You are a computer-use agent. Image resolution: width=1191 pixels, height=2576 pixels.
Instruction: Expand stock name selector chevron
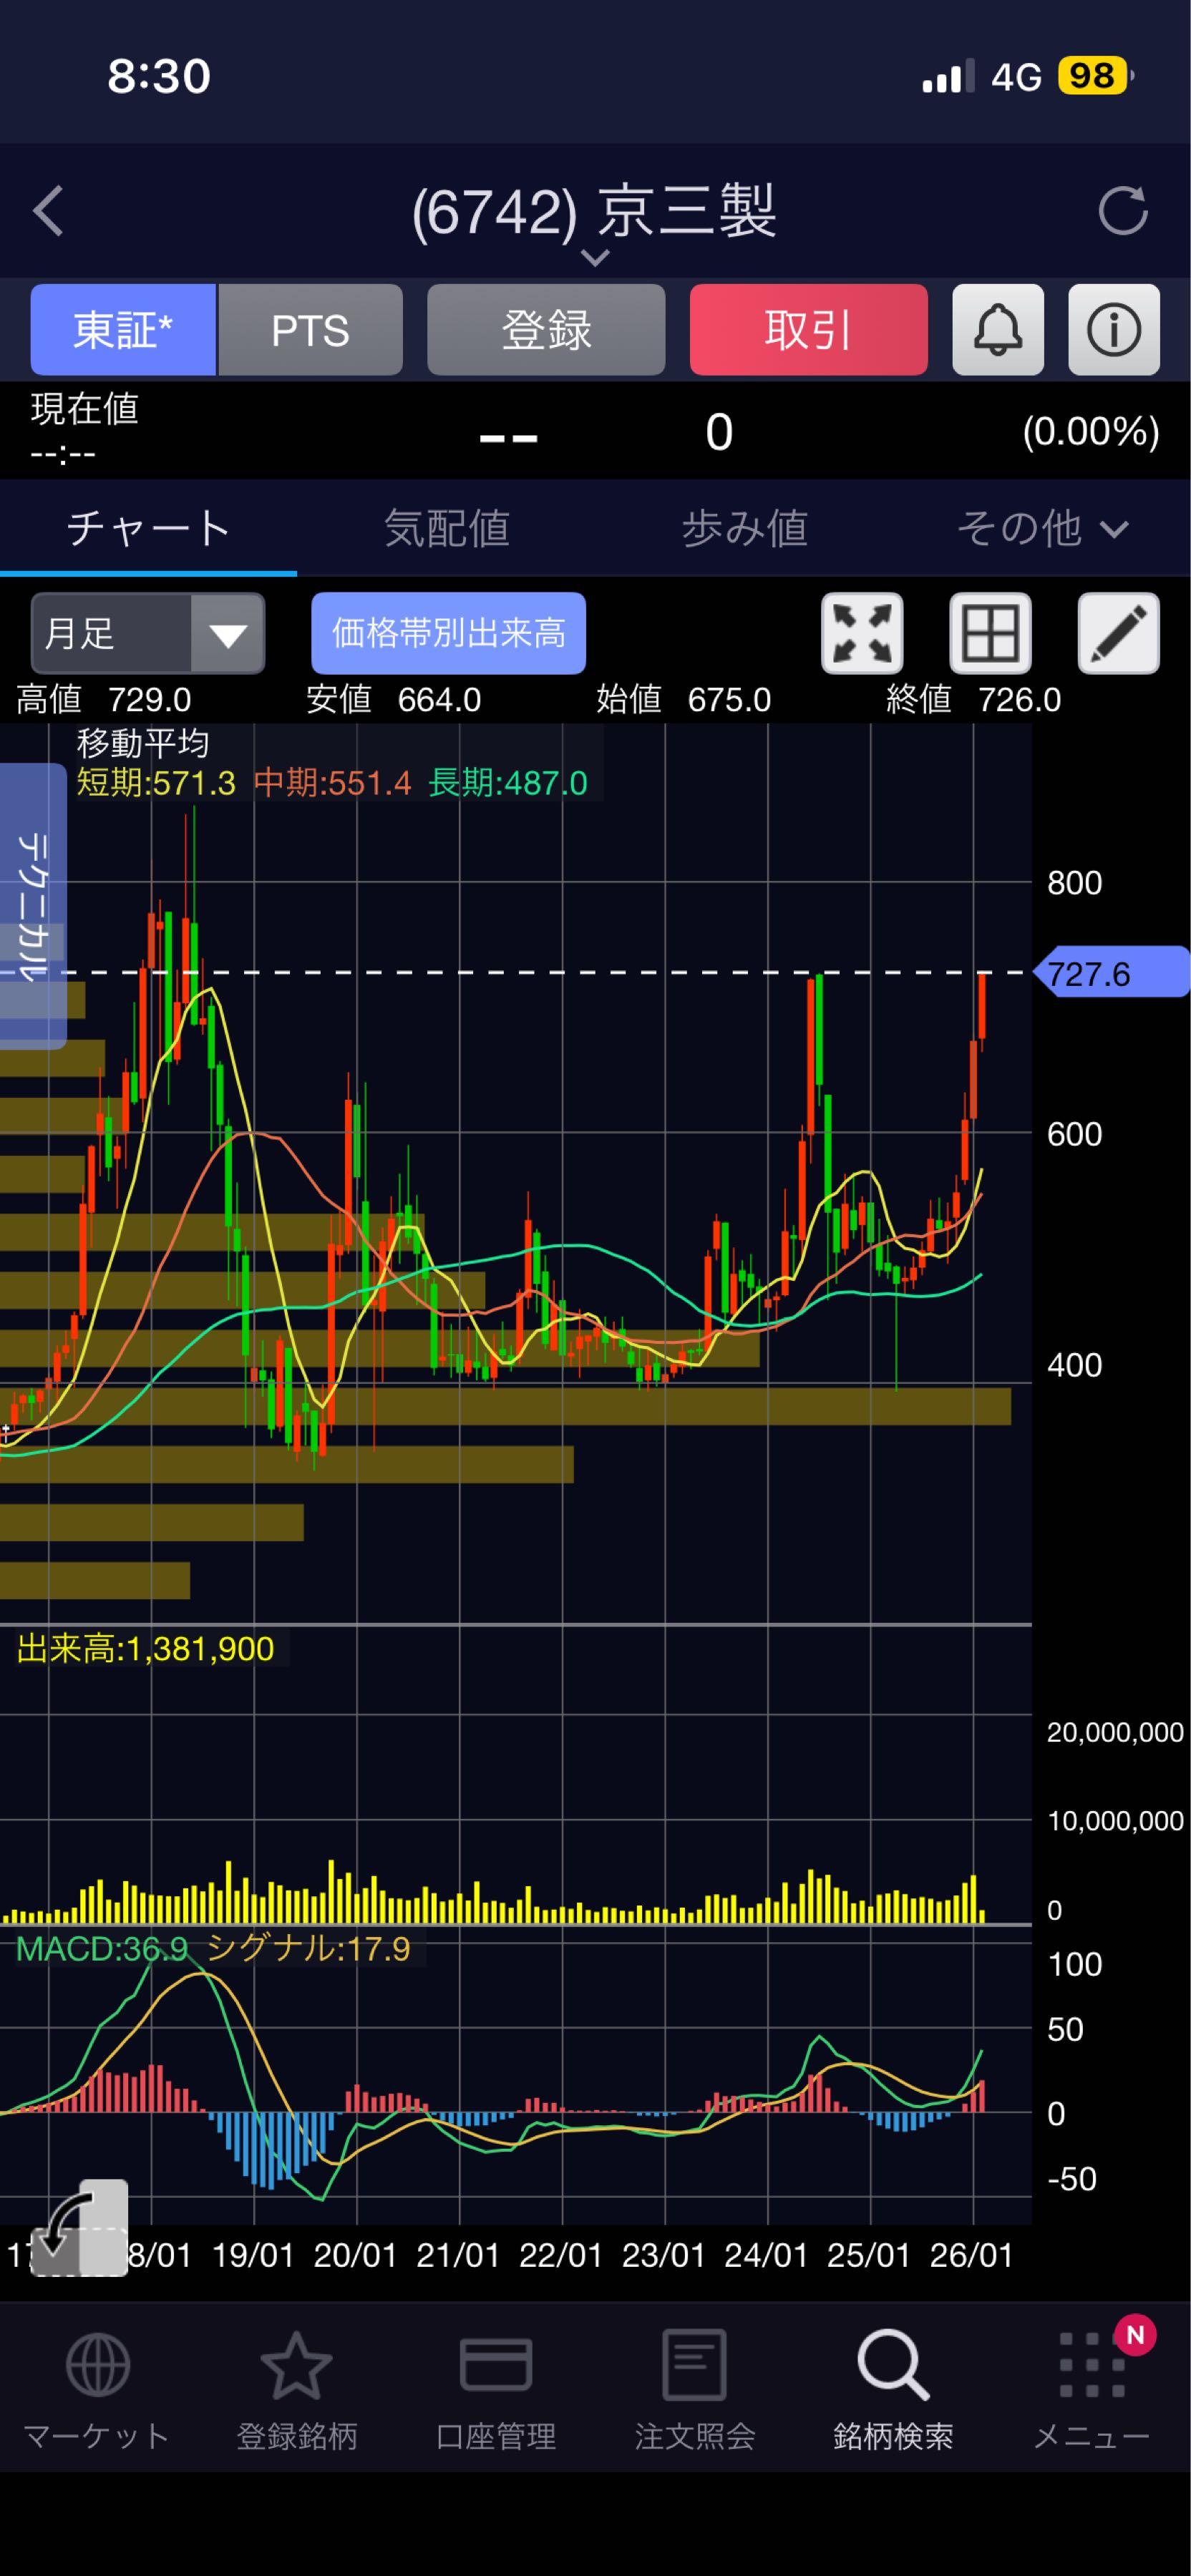(595, 258)
